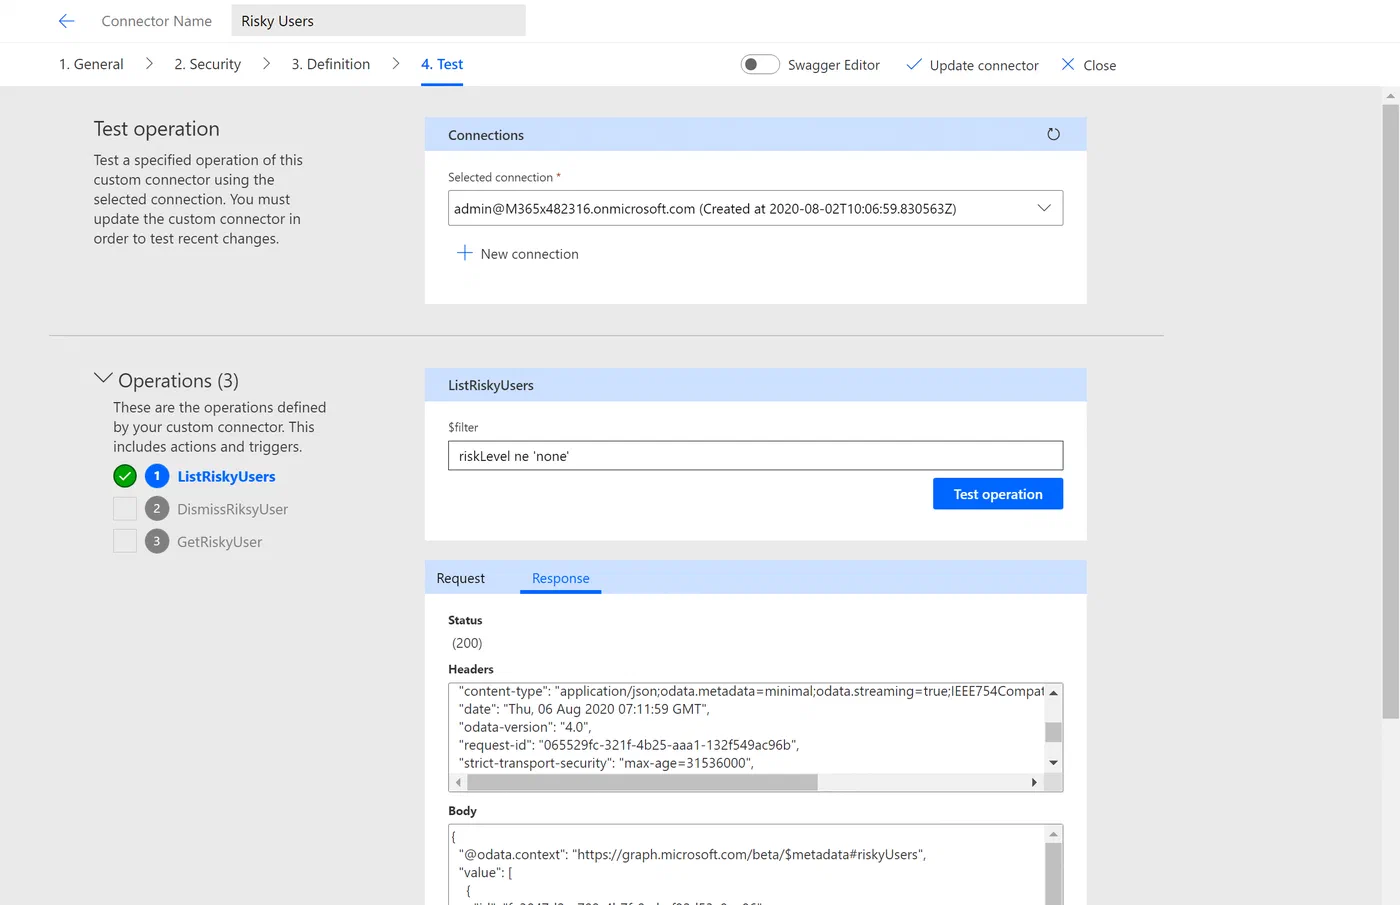The height and width of the screenshot is (905, 1400).
Task: Click the Connector Name field with Risky Users
Action: (x=378, y=21)
